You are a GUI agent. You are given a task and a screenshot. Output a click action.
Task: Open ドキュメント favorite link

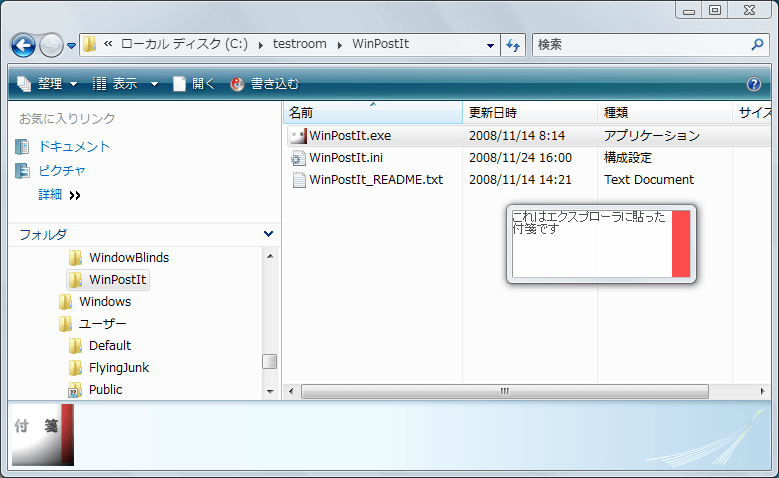[74, 147]
